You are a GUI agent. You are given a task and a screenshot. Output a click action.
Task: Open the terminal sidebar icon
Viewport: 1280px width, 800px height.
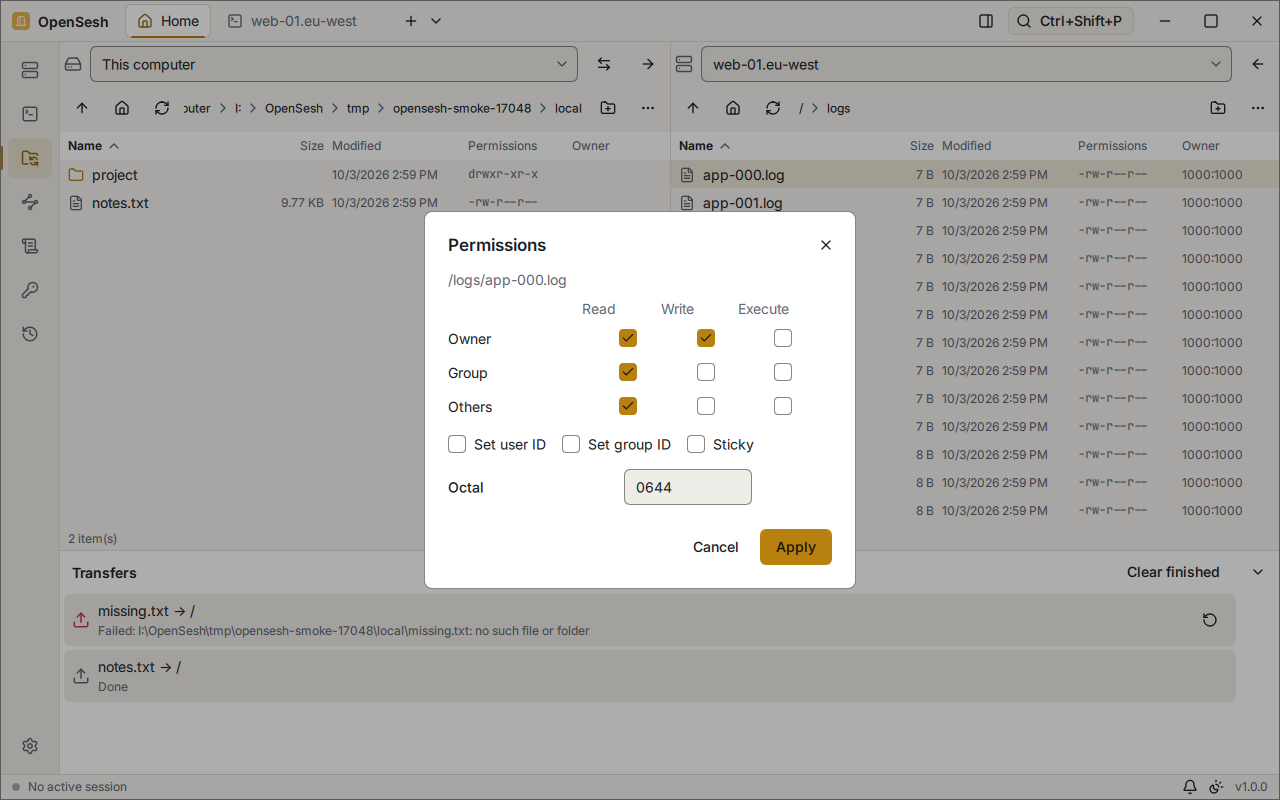tap(30, 114)
